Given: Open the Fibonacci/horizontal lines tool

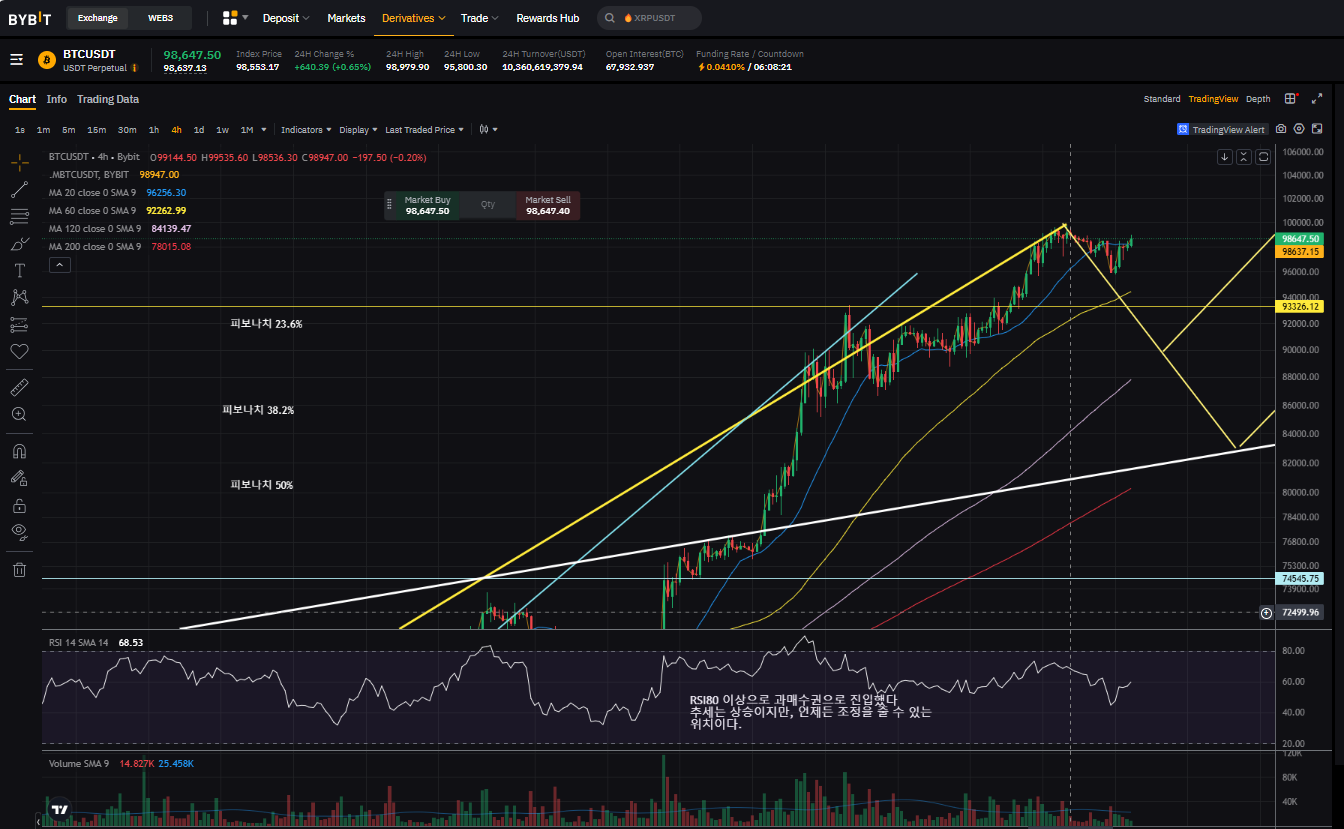Looking at the screenshot, I should pos(19,217).
